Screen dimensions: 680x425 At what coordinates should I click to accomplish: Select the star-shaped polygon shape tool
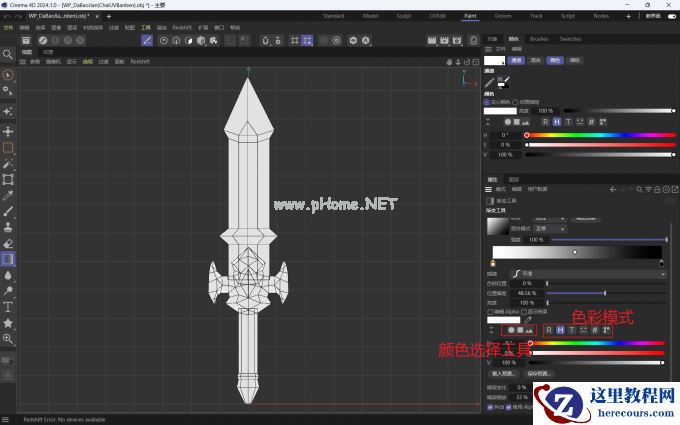(8, 323)
